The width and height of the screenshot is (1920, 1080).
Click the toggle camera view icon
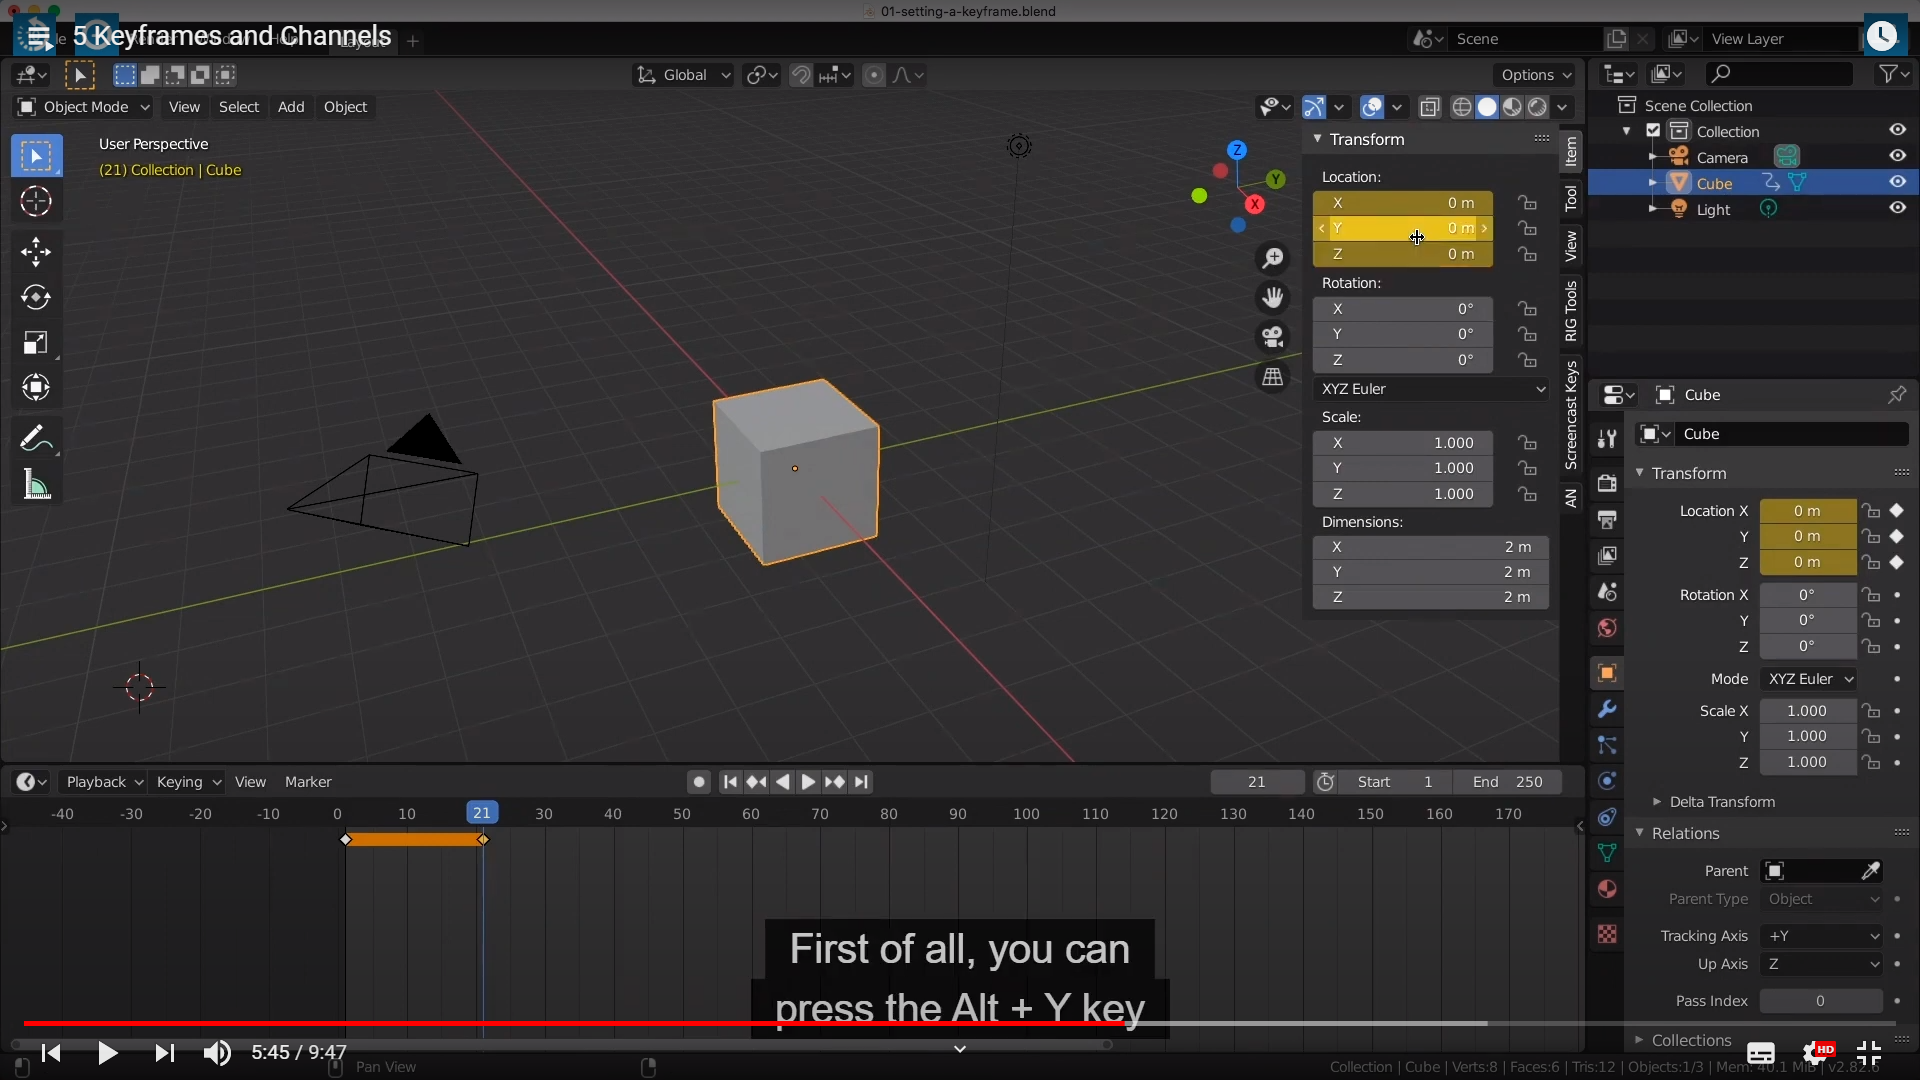1272,337
